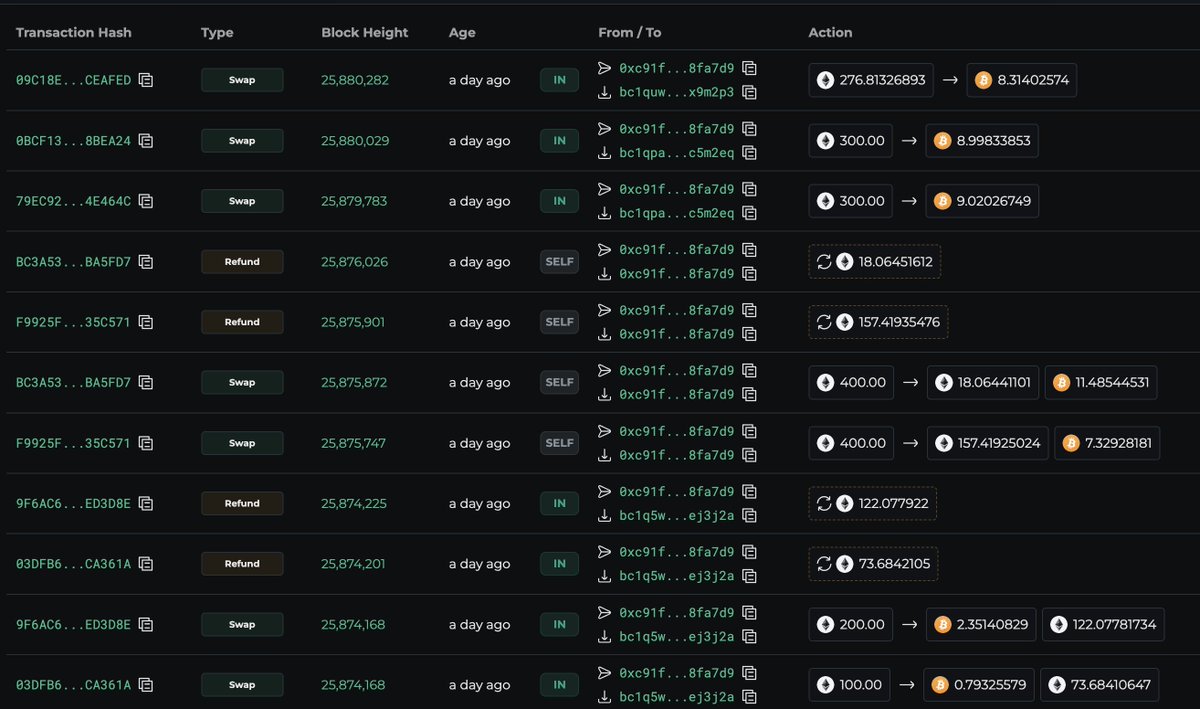
Task: Click the paper-plane send icon in first row
Action: click(604, 68)
